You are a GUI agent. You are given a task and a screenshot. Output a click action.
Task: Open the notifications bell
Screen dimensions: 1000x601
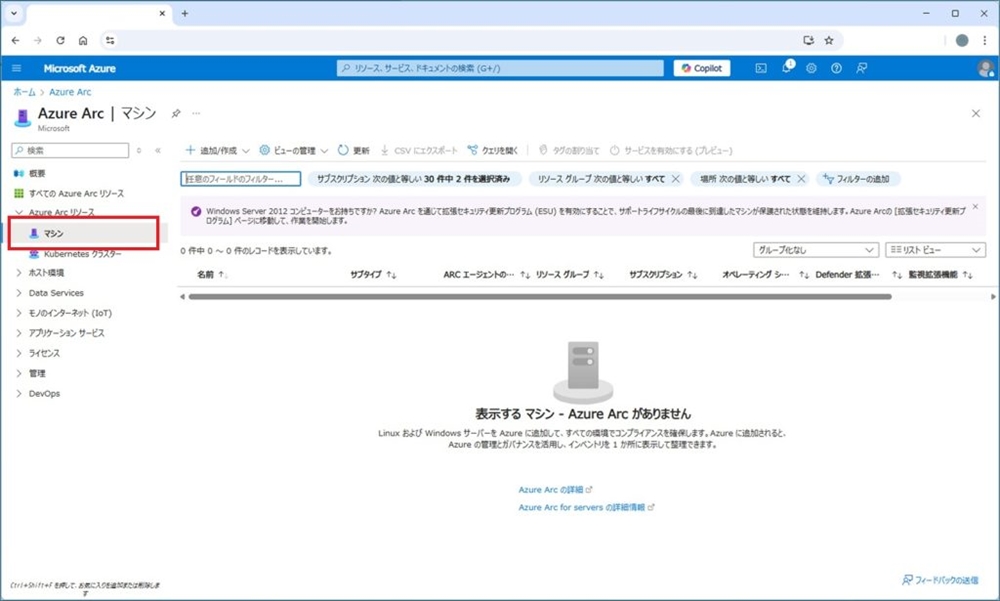coord(786,68)
